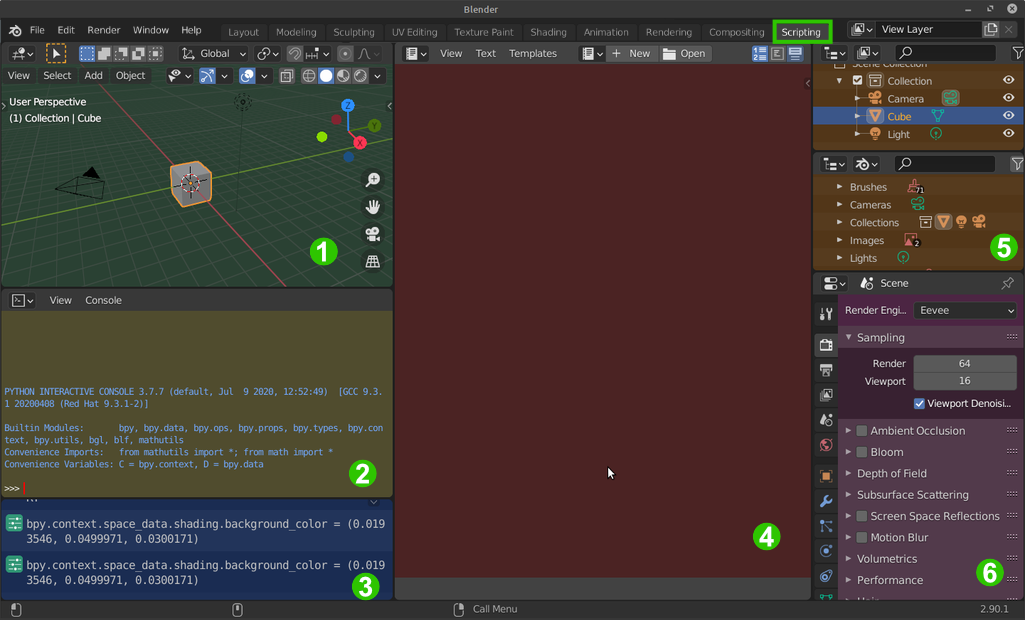Screen dimensions: 1025x620
Task: Expand the Volumetrics panel
Action: [887, 559]
